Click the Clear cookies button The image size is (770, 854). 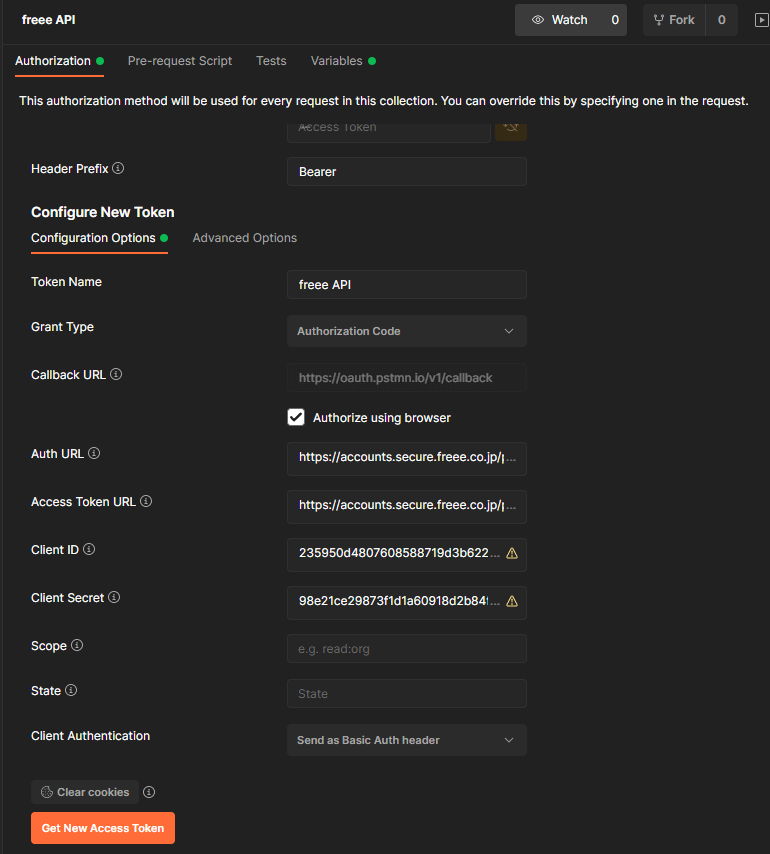click(x=85, y=792)
